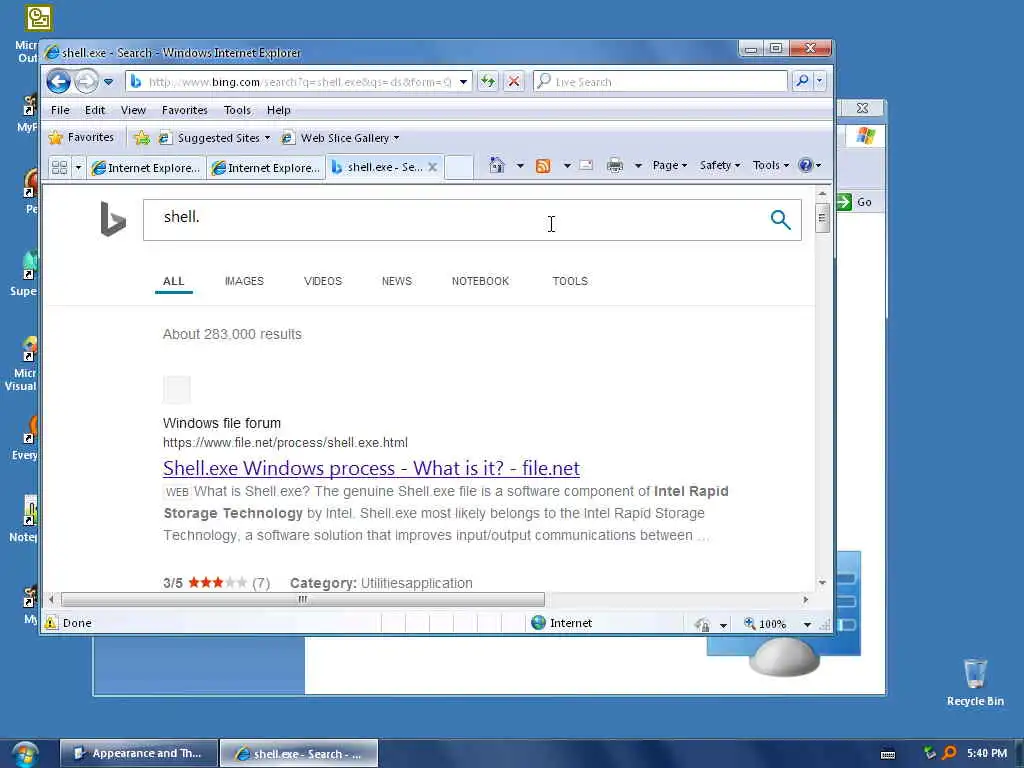1024x768 pixels.
Task: Click the Refresh page icon
Action: (x=488, y=82)
